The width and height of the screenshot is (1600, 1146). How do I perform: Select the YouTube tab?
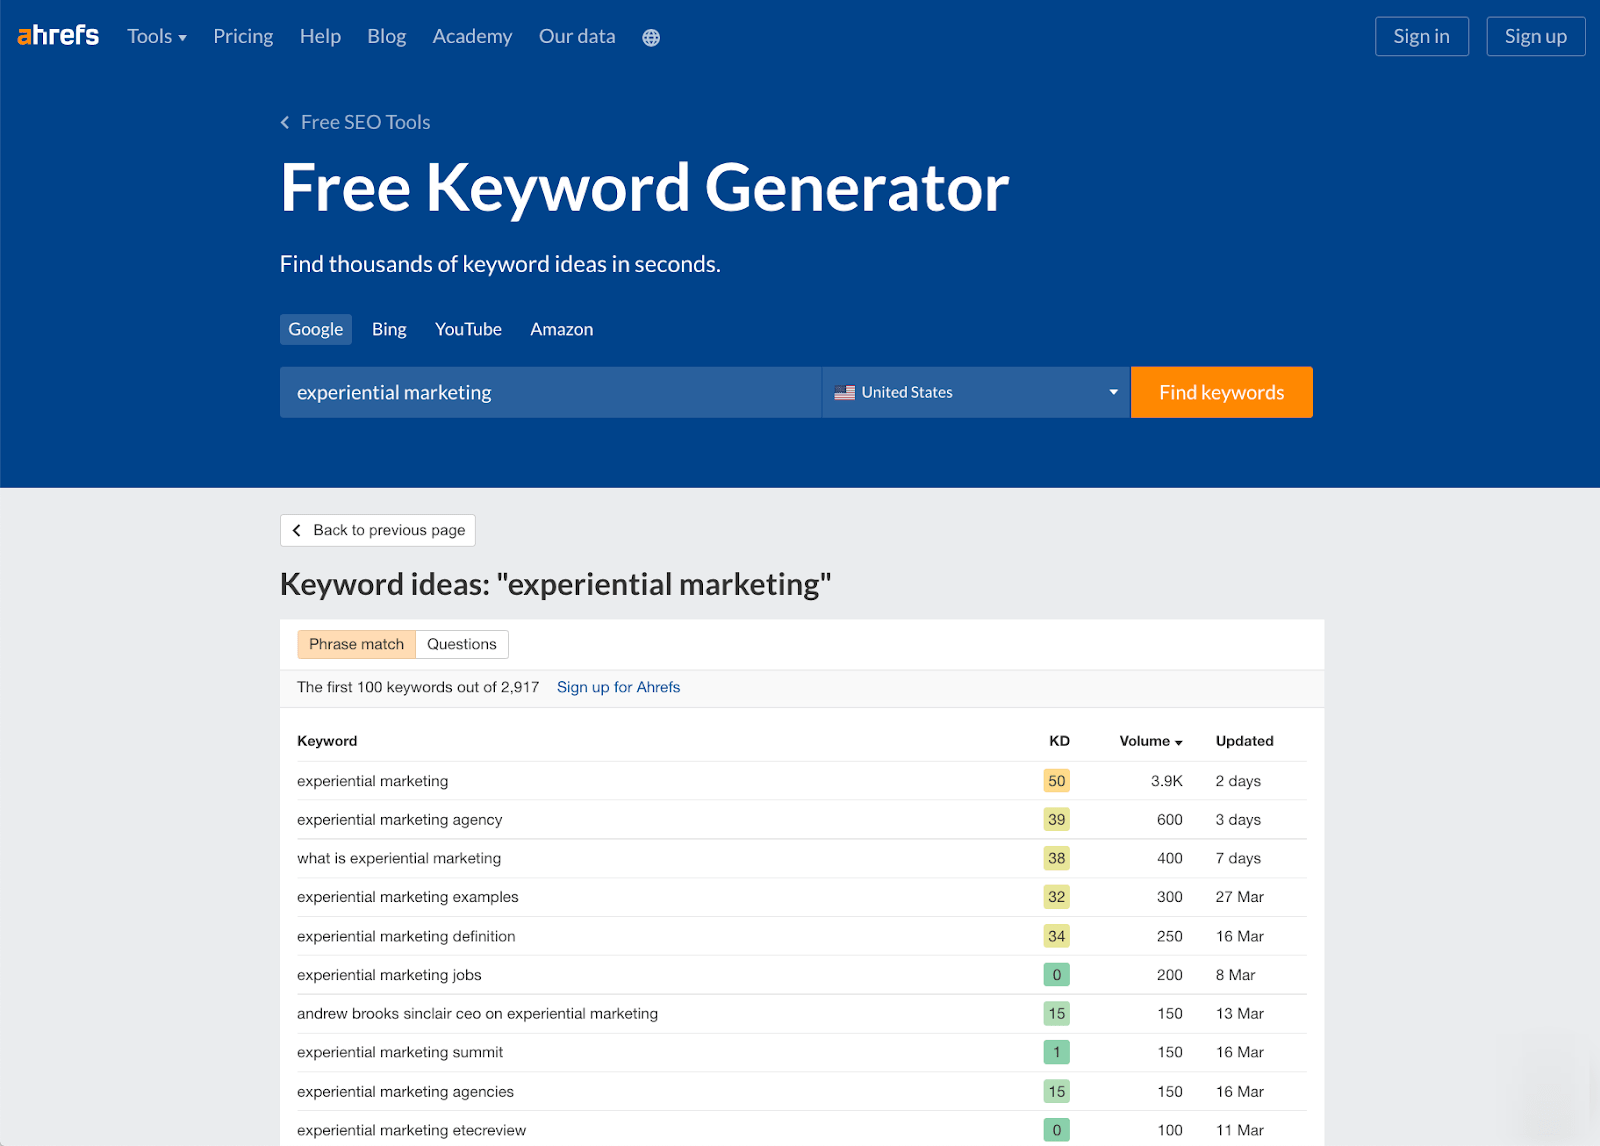pyautogui.click(x=467, y=328)
